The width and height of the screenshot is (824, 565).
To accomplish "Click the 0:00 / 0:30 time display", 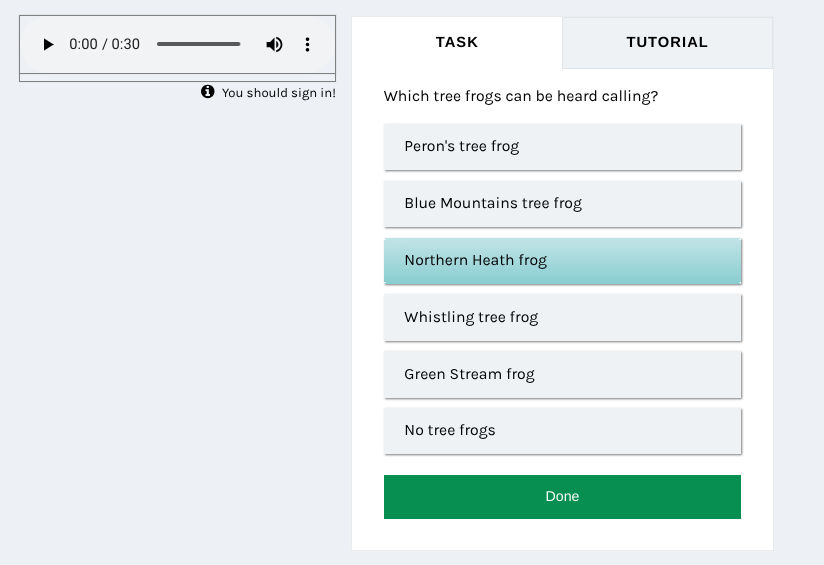I will tap(104, 45).
